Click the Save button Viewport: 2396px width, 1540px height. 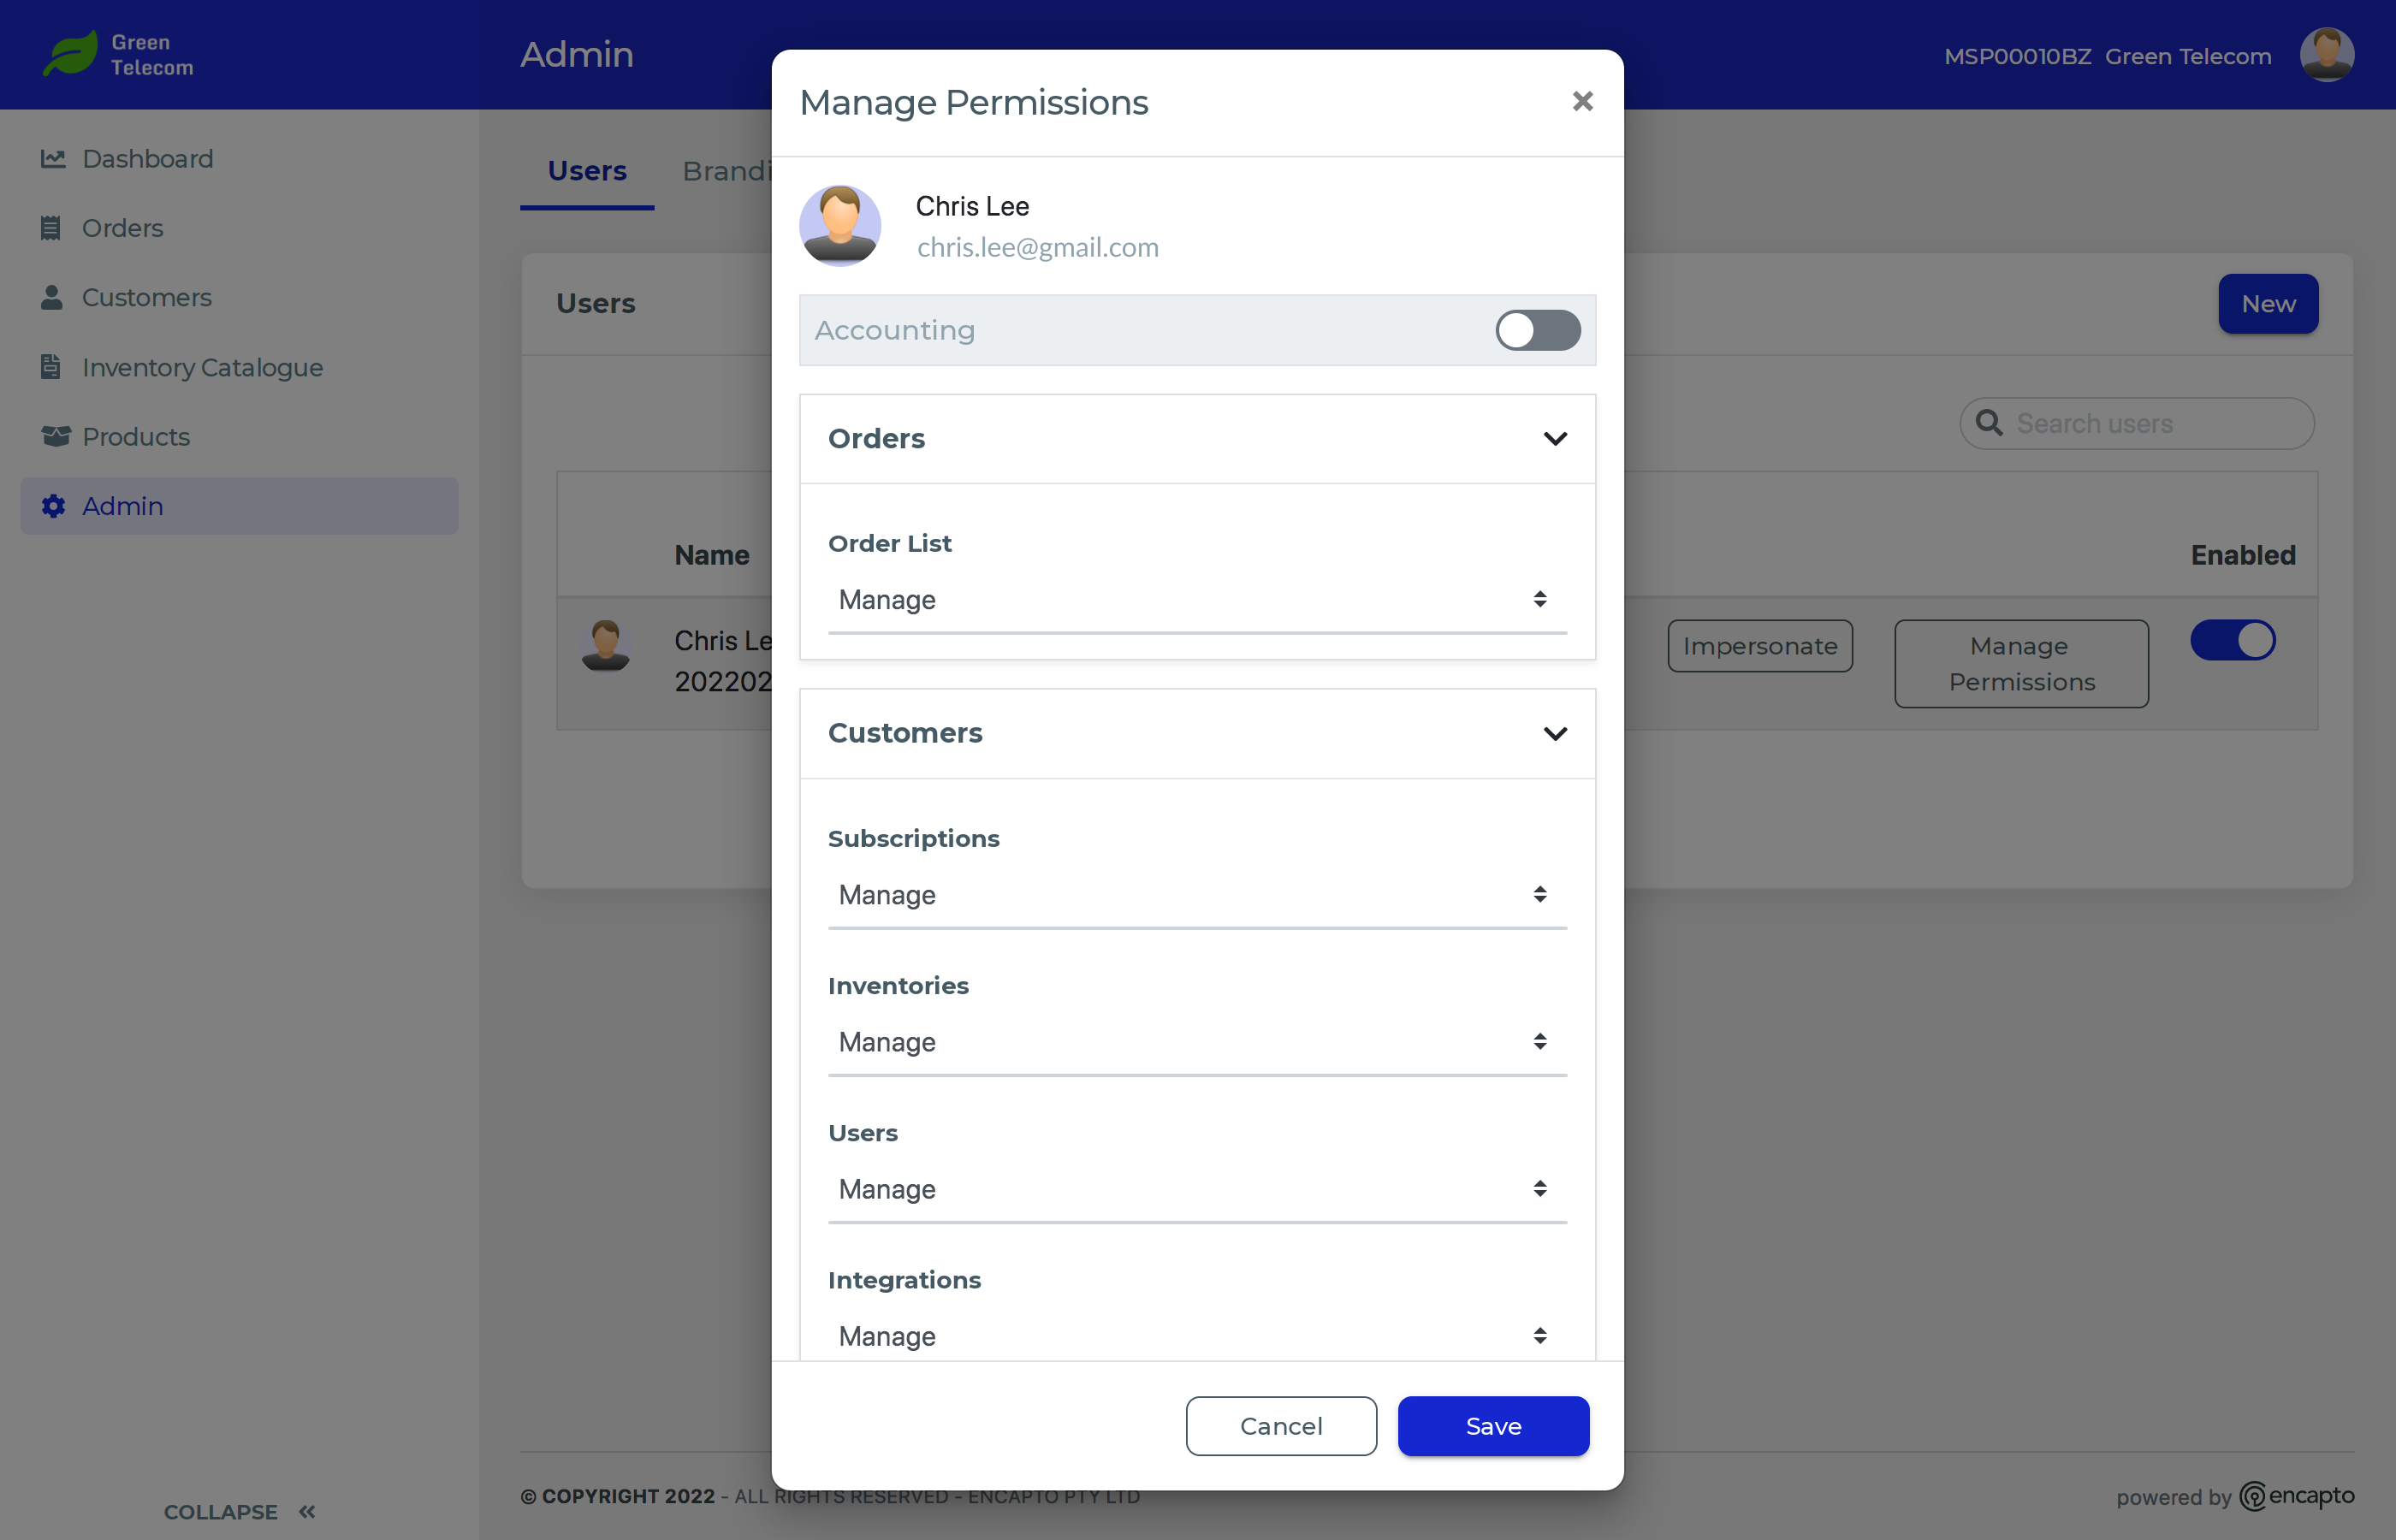[1493, 1426]
